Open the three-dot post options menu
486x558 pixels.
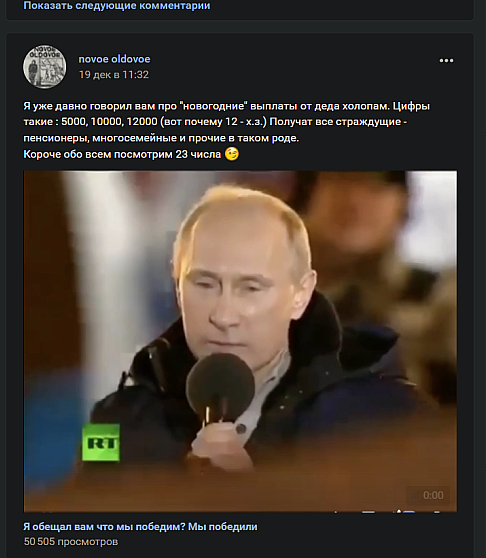[x=446, y=60]
